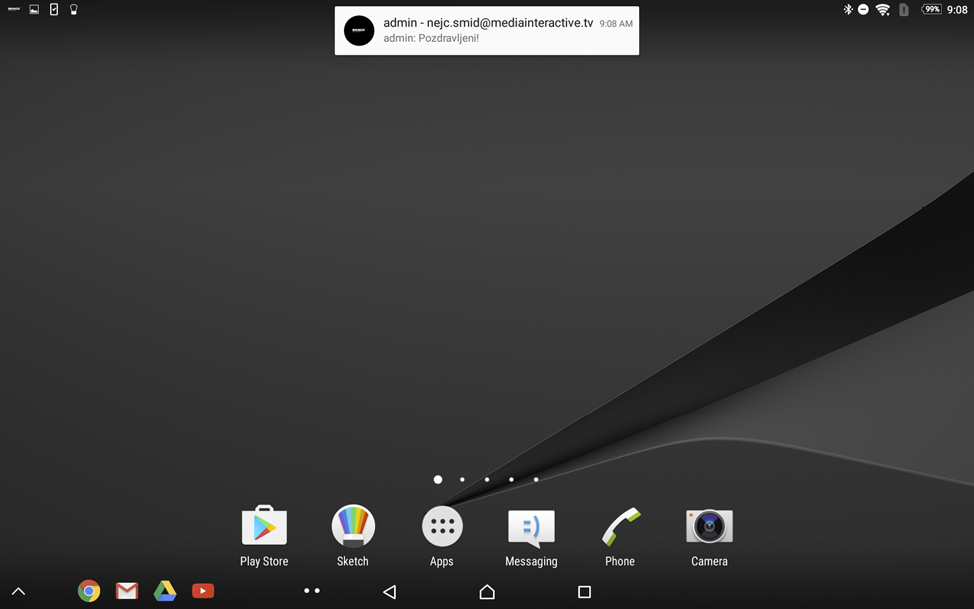Launch Chrome from the bottom bar
974x609 pixels.
89,591
